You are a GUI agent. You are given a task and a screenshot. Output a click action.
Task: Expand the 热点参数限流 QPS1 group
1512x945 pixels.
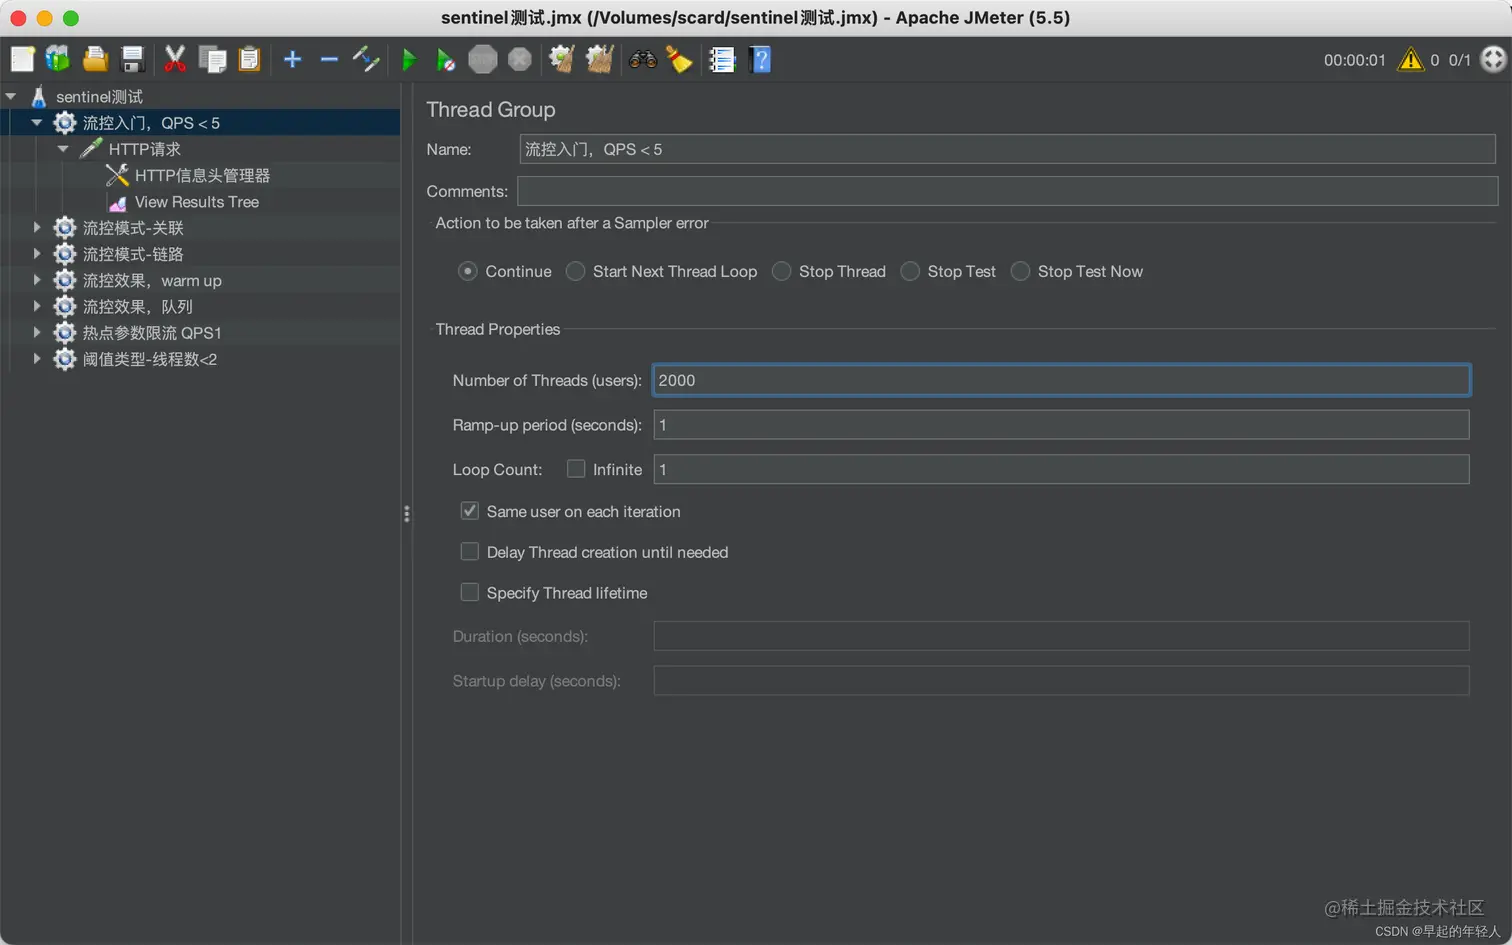pyautogui.click(x=37, y=332)
